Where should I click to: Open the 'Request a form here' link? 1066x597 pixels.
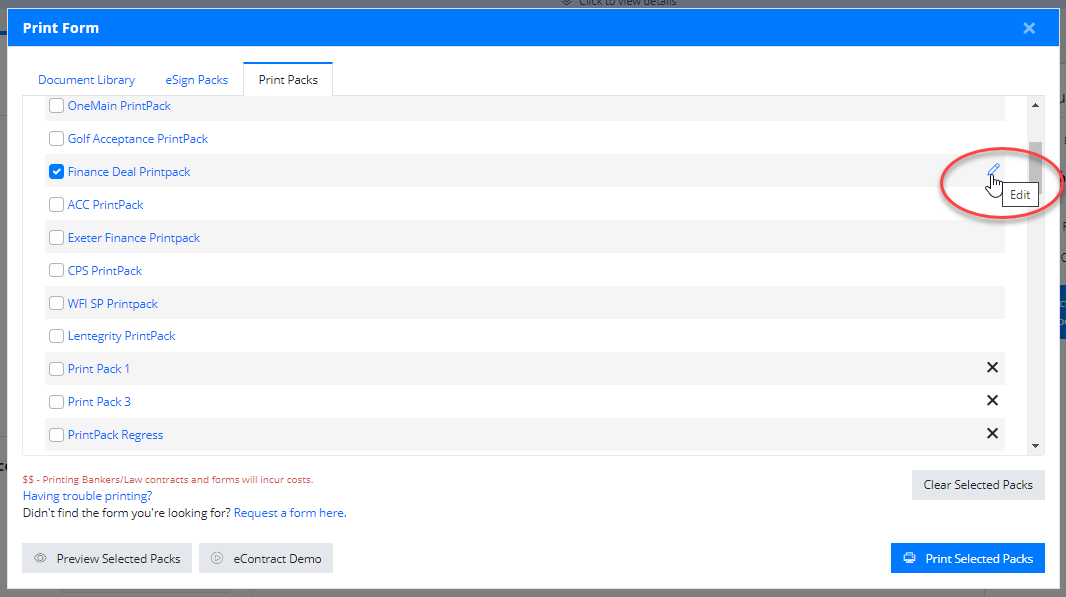point(290,513)
